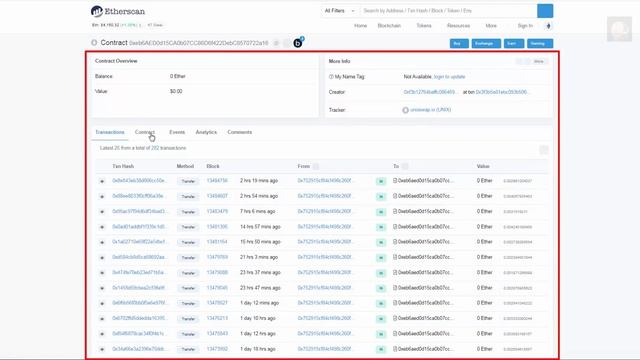Viewport: 640px width, 360px height.
Task: View details eye icon for 1 day 12 hrs ago row
Action: click(102, 334)
